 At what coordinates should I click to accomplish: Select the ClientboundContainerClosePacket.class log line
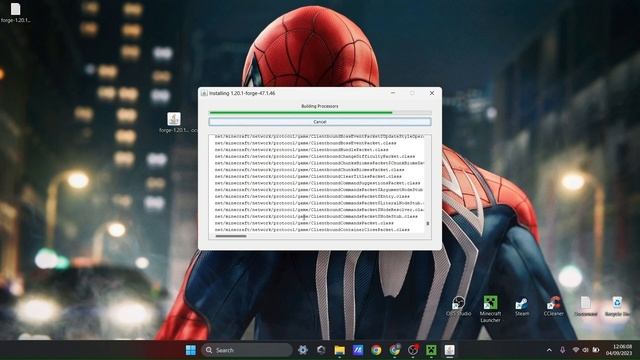312,230
